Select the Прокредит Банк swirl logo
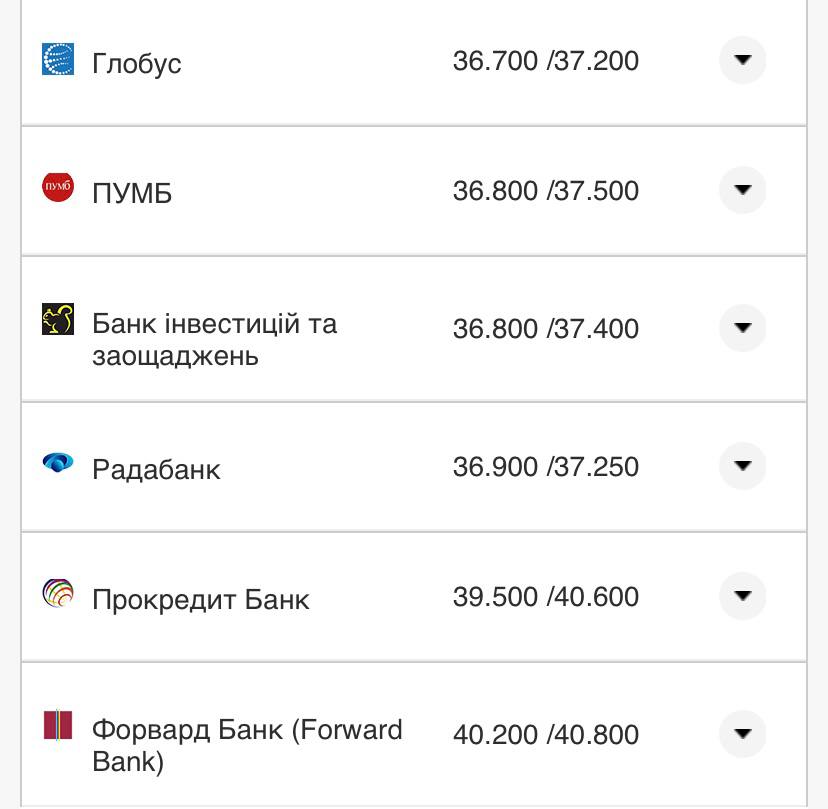 (58, 594)
